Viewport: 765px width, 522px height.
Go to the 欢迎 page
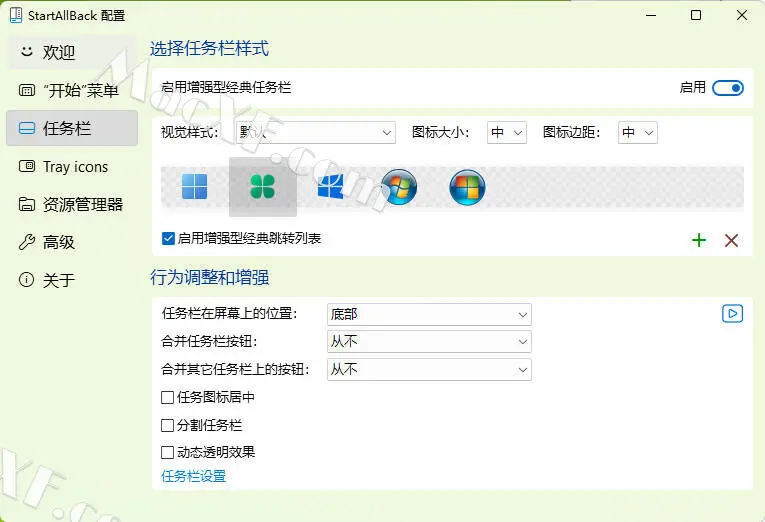point(72,52)
